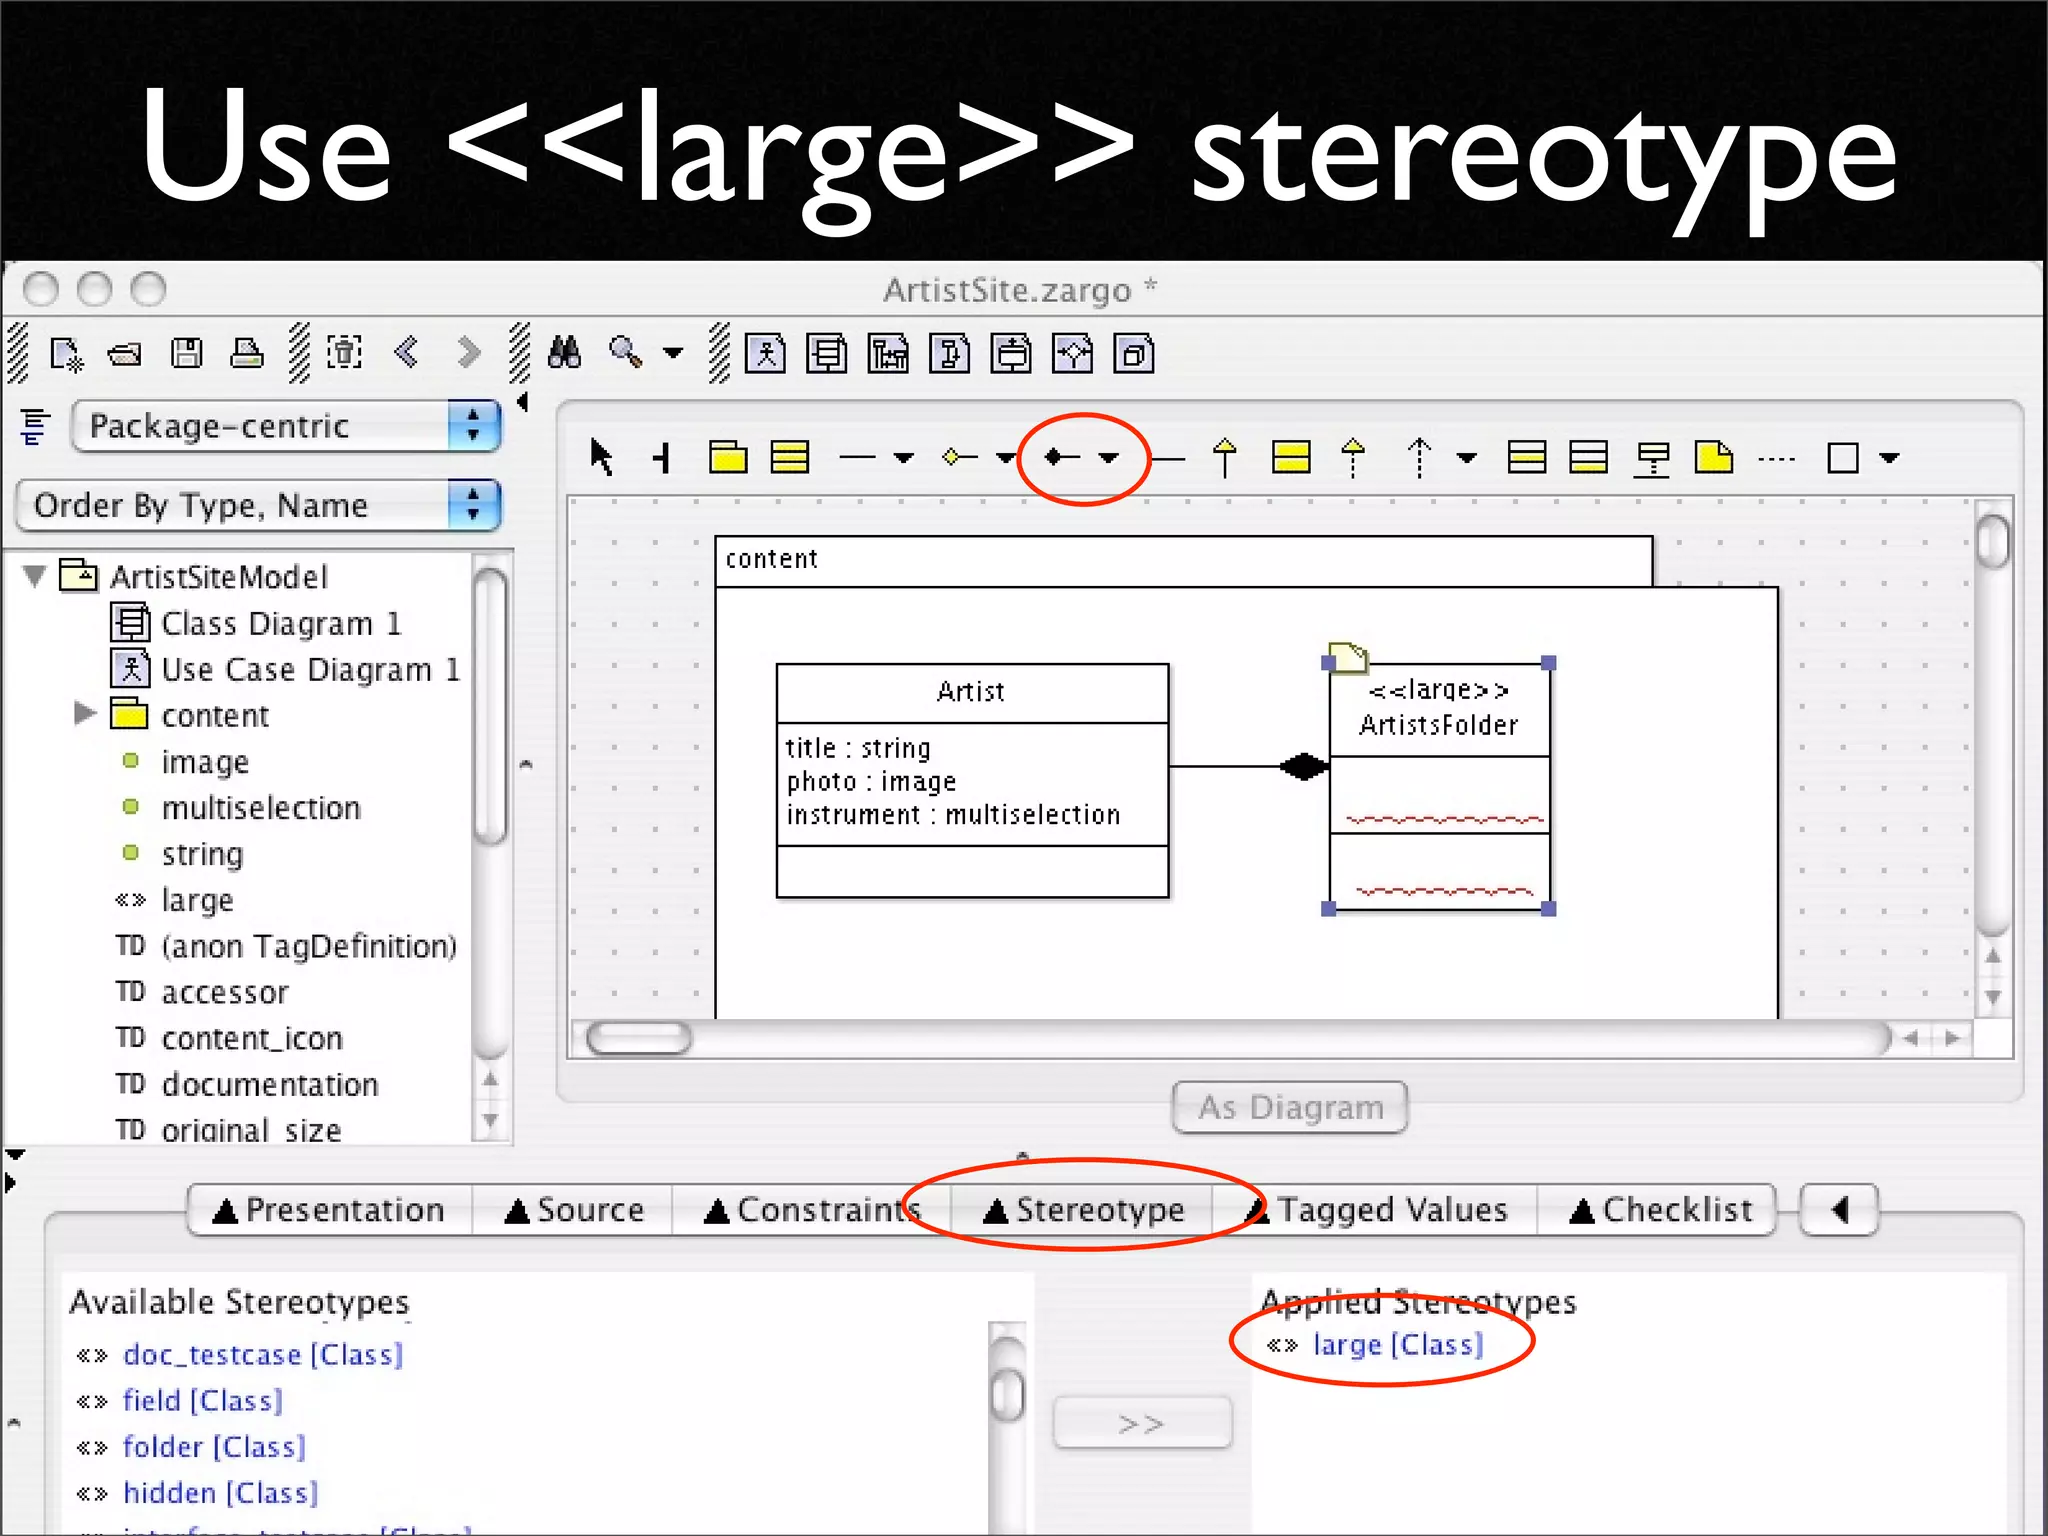This screenshot has height=1536, width=2048.
Task: Click the As Diagram button
Action: [1290, 1107]
